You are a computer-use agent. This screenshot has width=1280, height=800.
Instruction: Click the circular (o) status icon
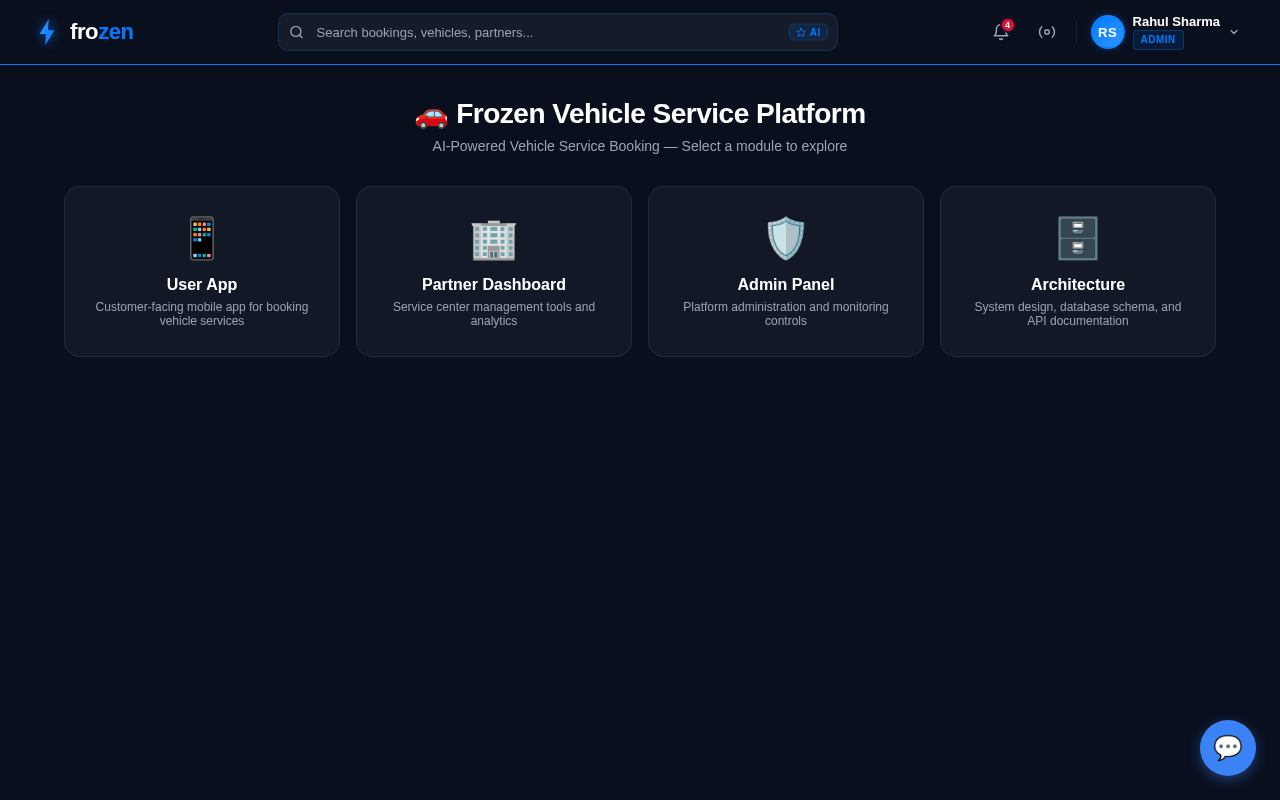(1047, 32)
